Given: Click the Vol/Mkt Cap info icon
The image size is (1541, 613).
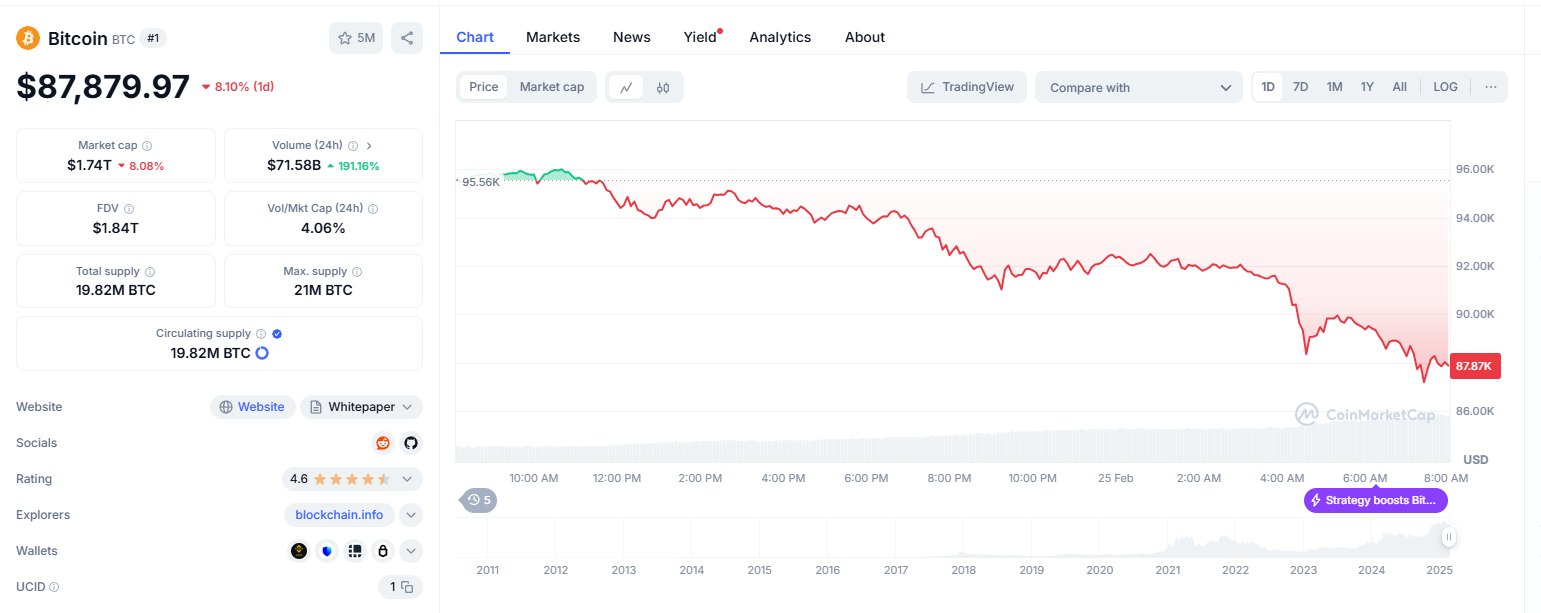Looking at the screenshot, I should click(373, 209).
